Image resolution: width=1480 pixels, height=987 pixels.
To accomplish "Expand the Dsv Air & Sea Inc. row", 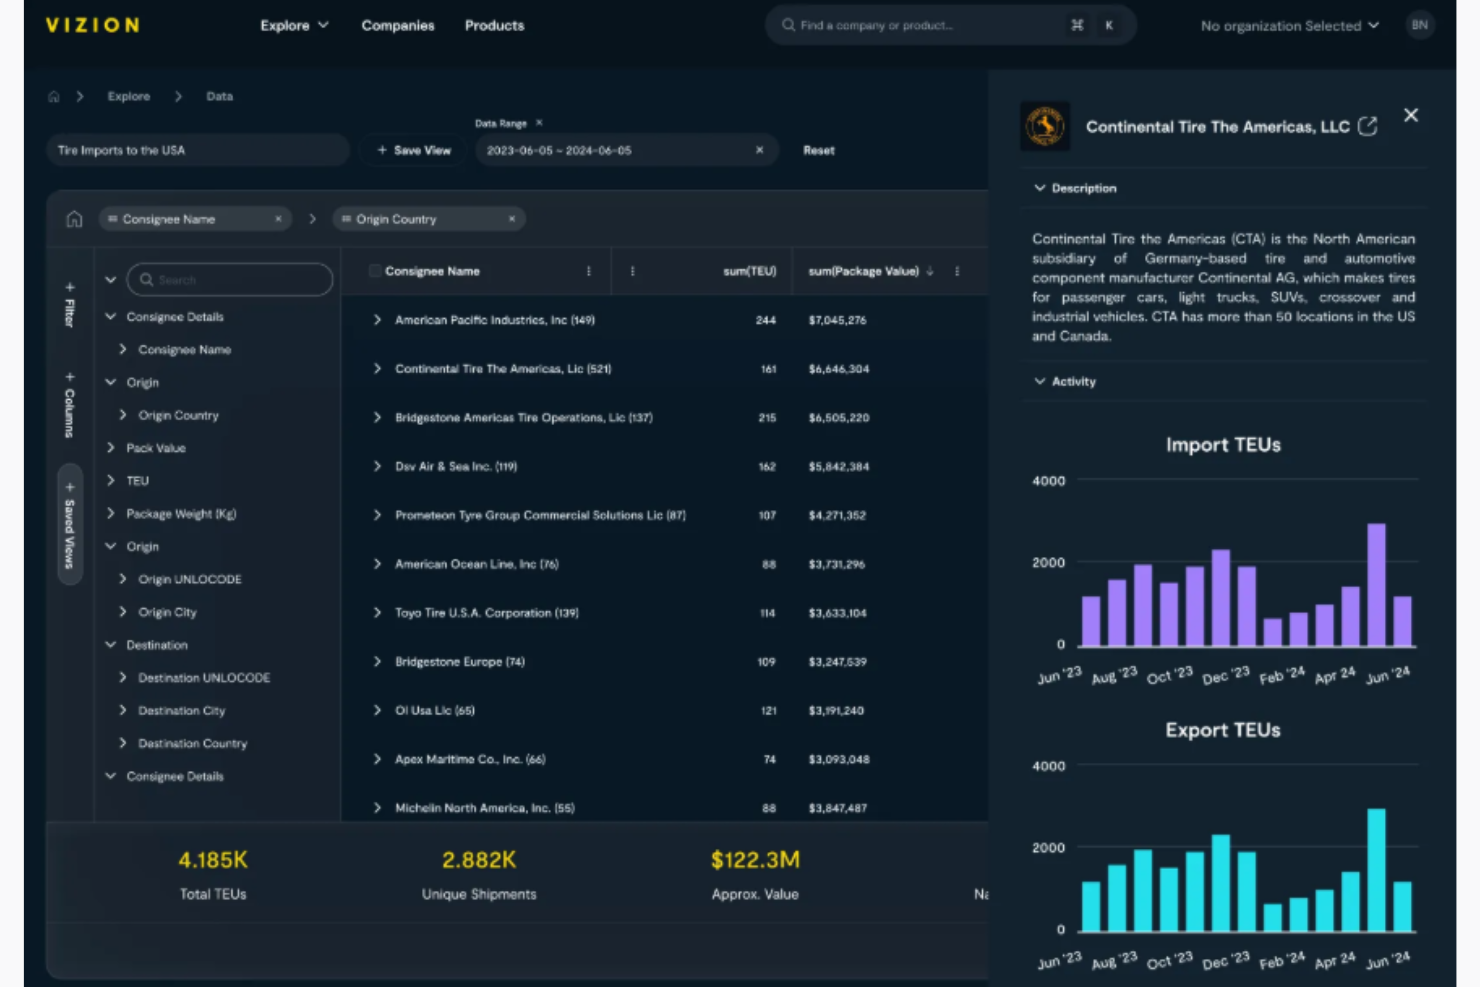I will click(377, 467).
